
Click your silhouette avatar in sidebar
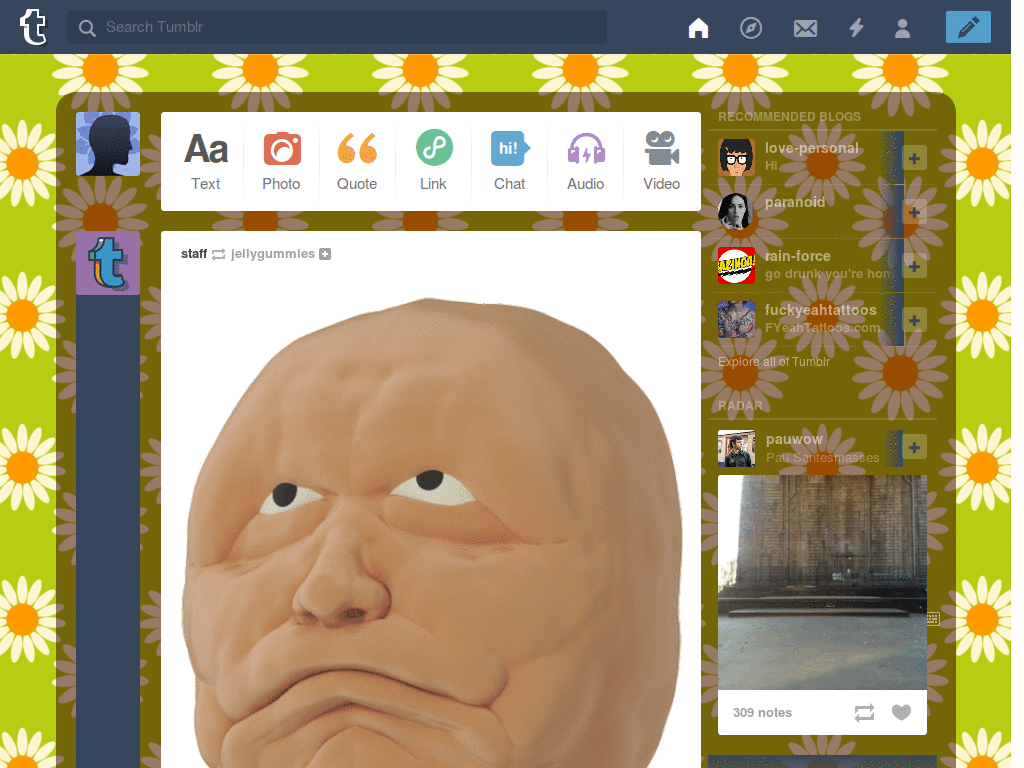point(108,144)
